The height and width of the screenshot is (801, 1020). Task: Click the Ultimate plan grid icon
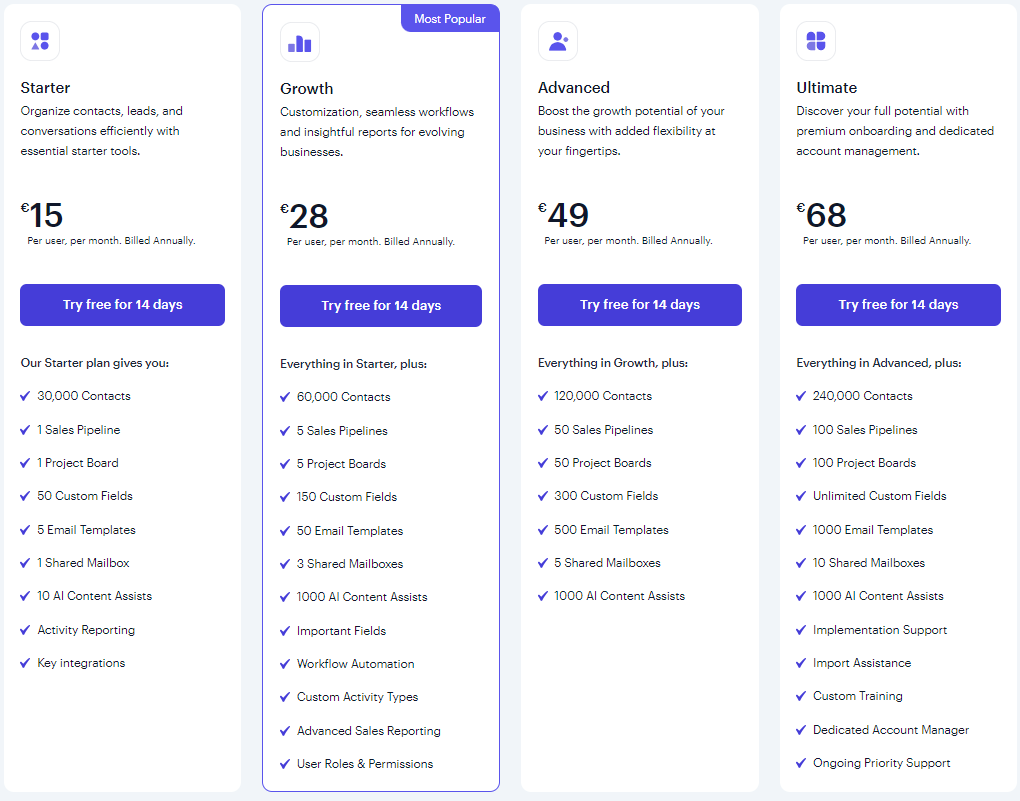point(816,41)
